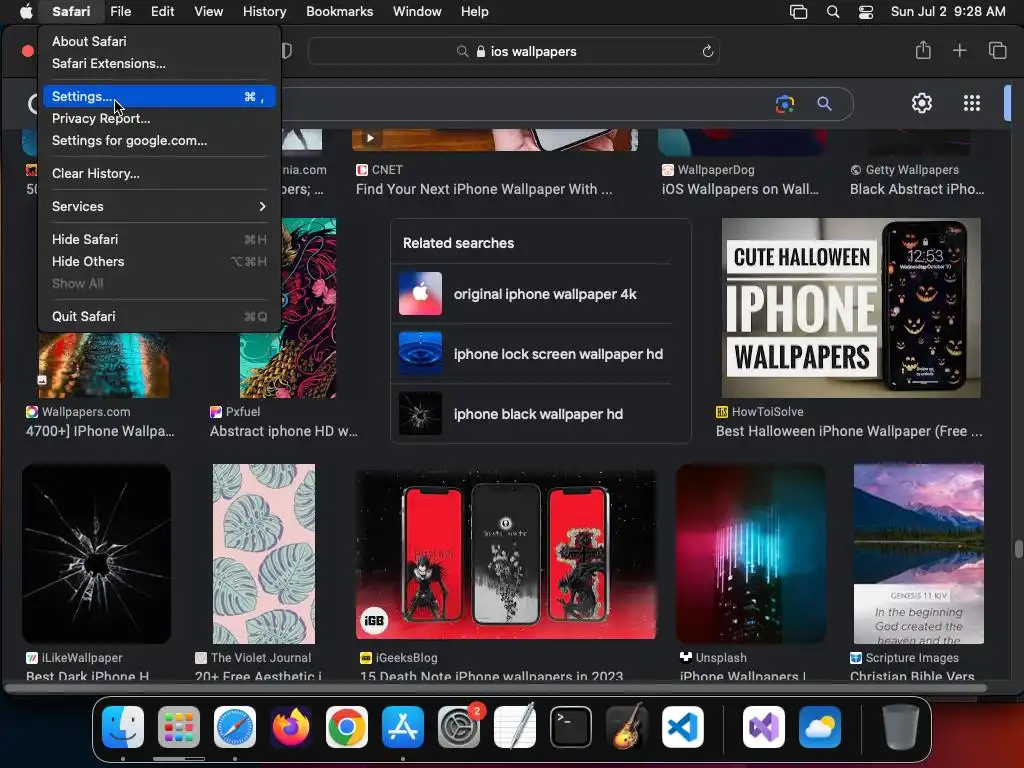Click the blue Google search magnifier
Viewport: 1024px width, 768px height.
point(824,103)
